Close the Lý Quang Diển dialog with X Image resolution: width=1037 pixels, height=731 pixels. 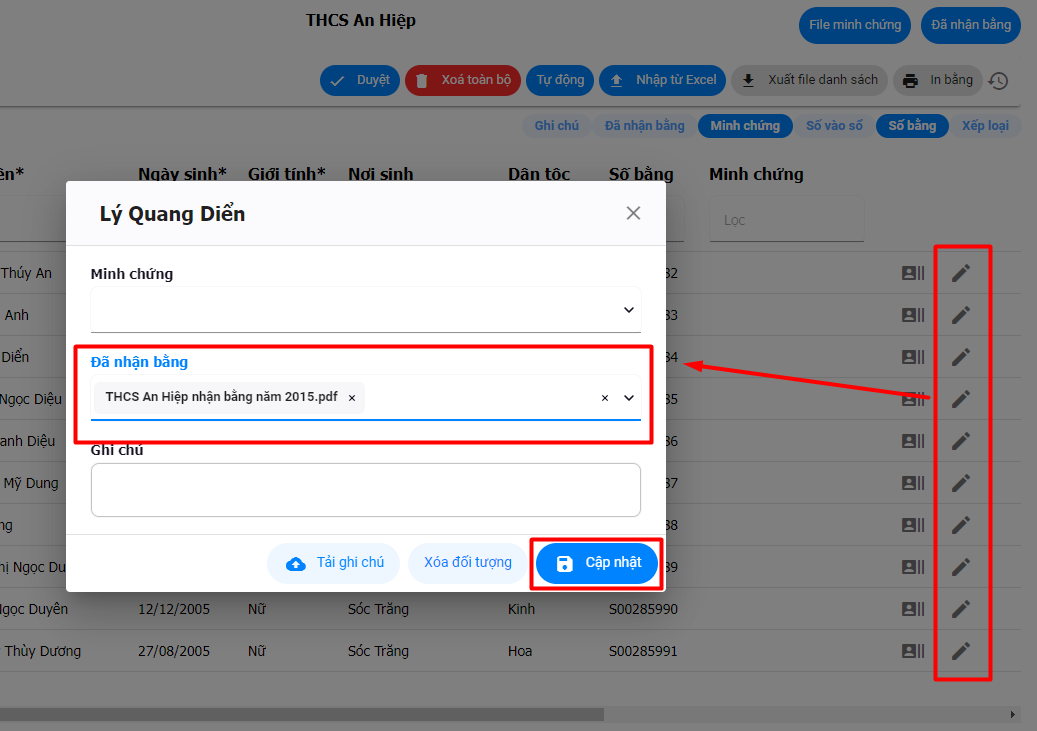tap(633, 213)
